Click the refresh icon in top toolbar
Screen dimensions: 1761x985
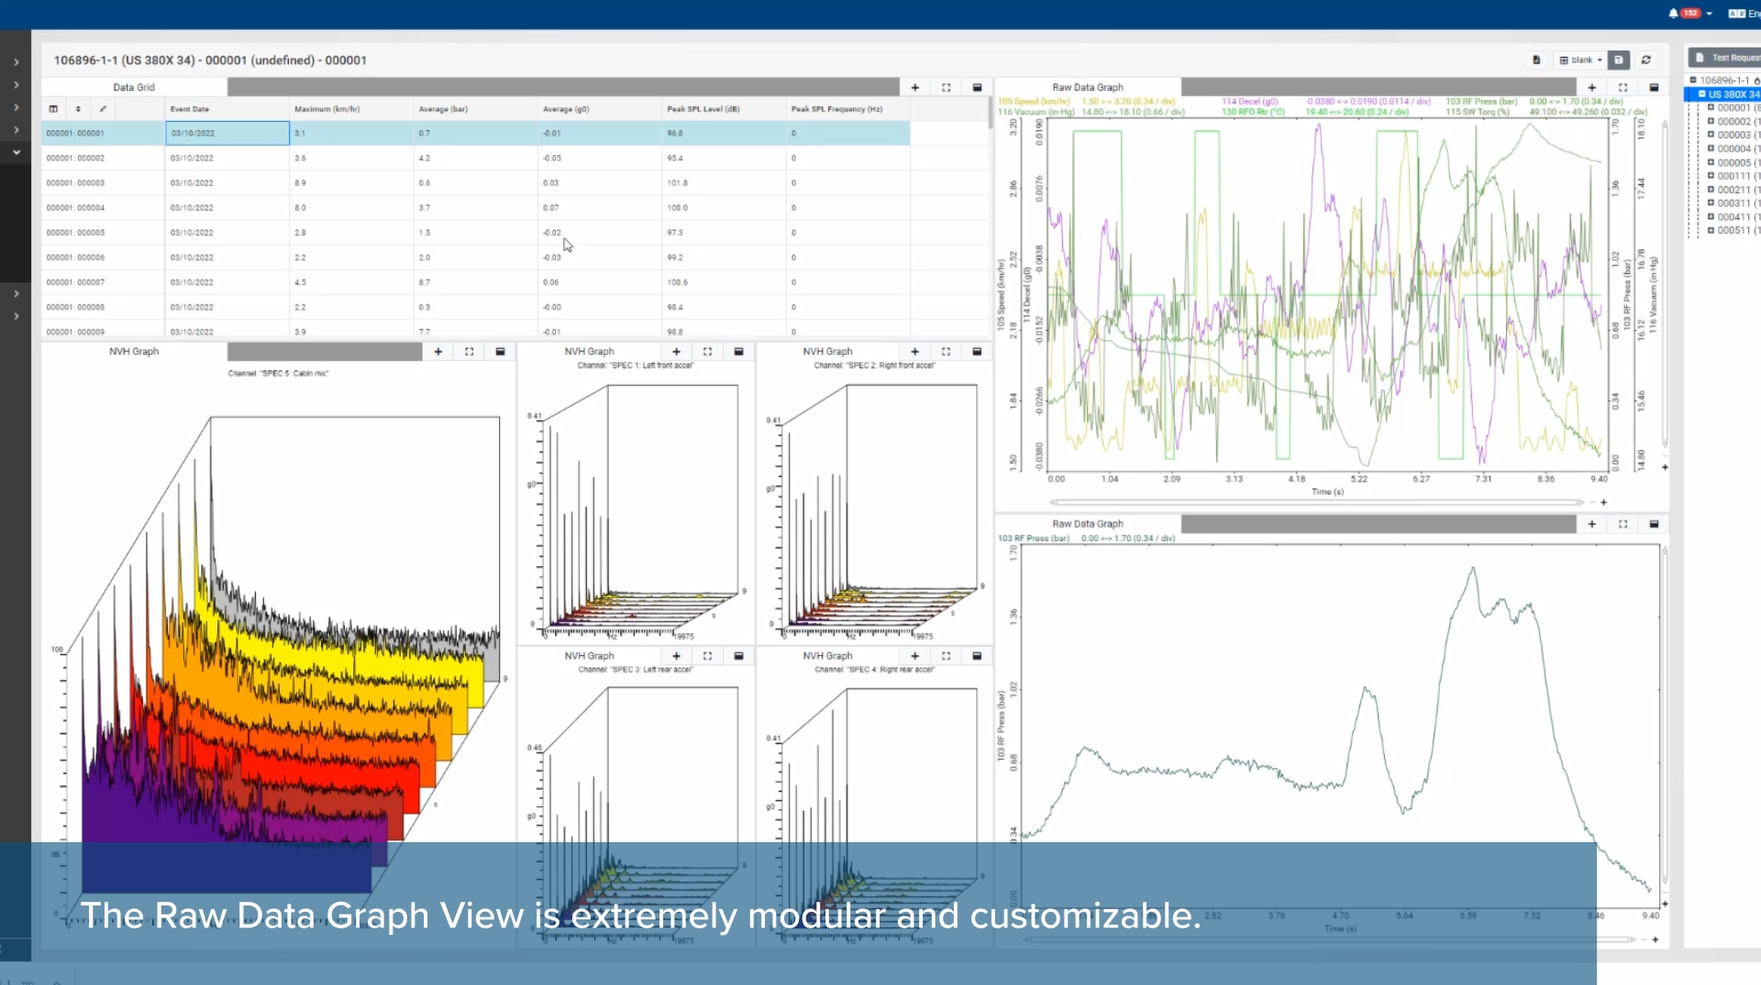[1646, 60]
